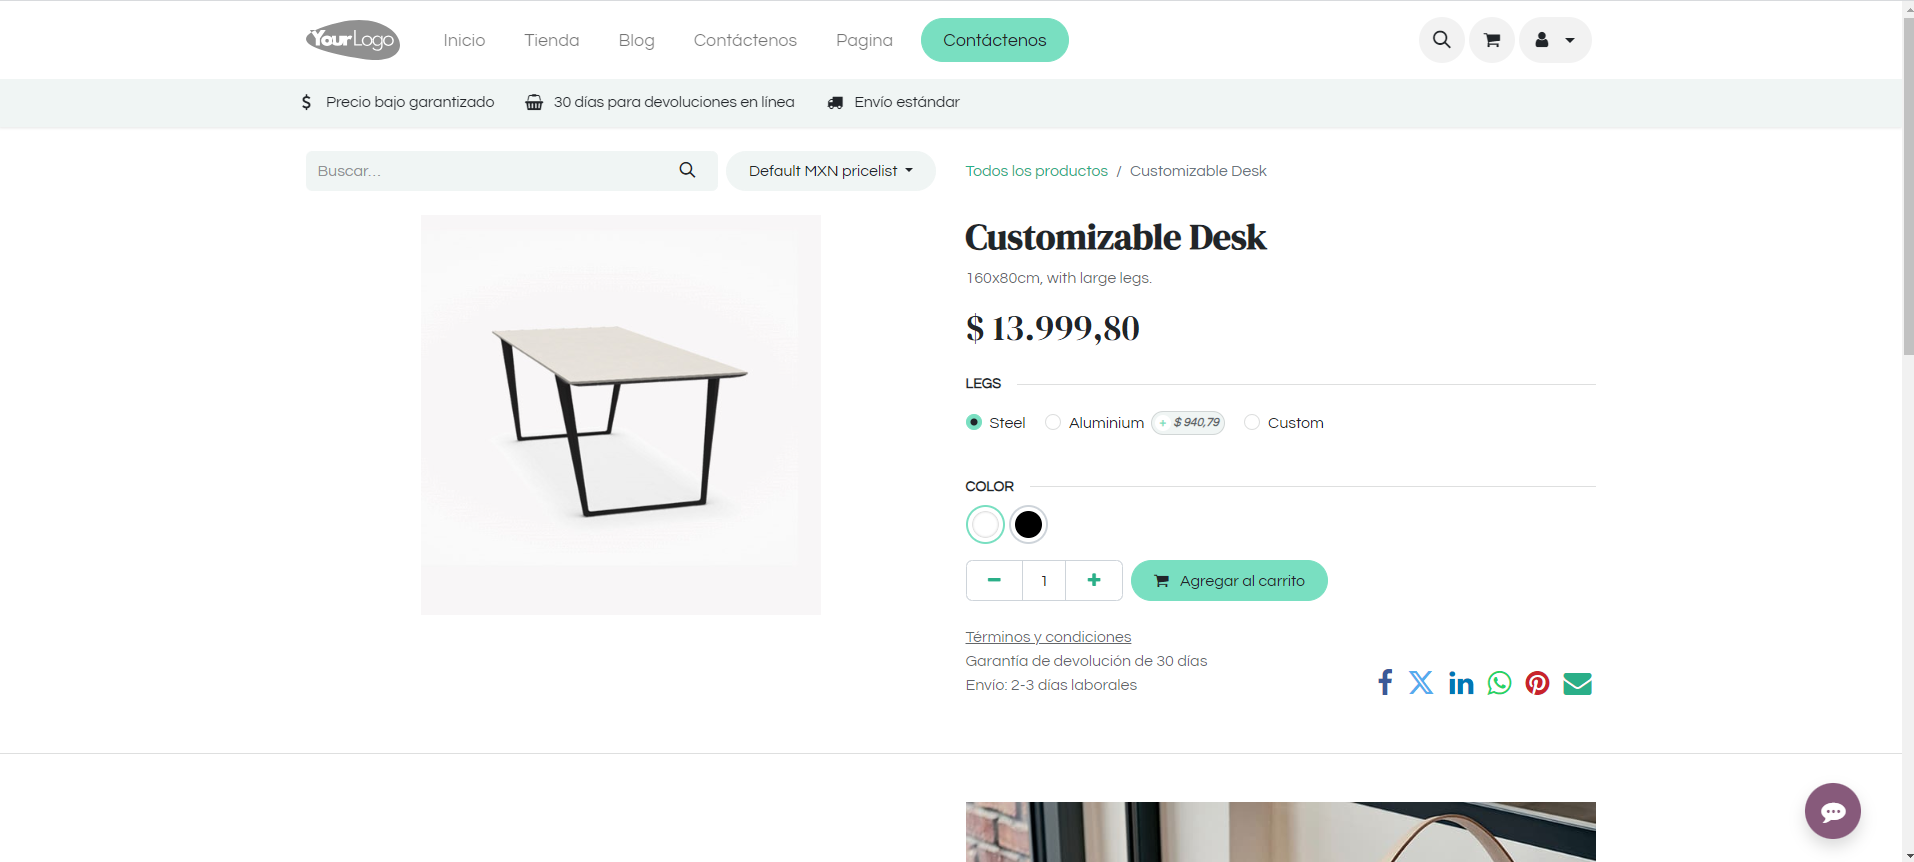Open Términos y condiciones link

(x=1048, y=637)
